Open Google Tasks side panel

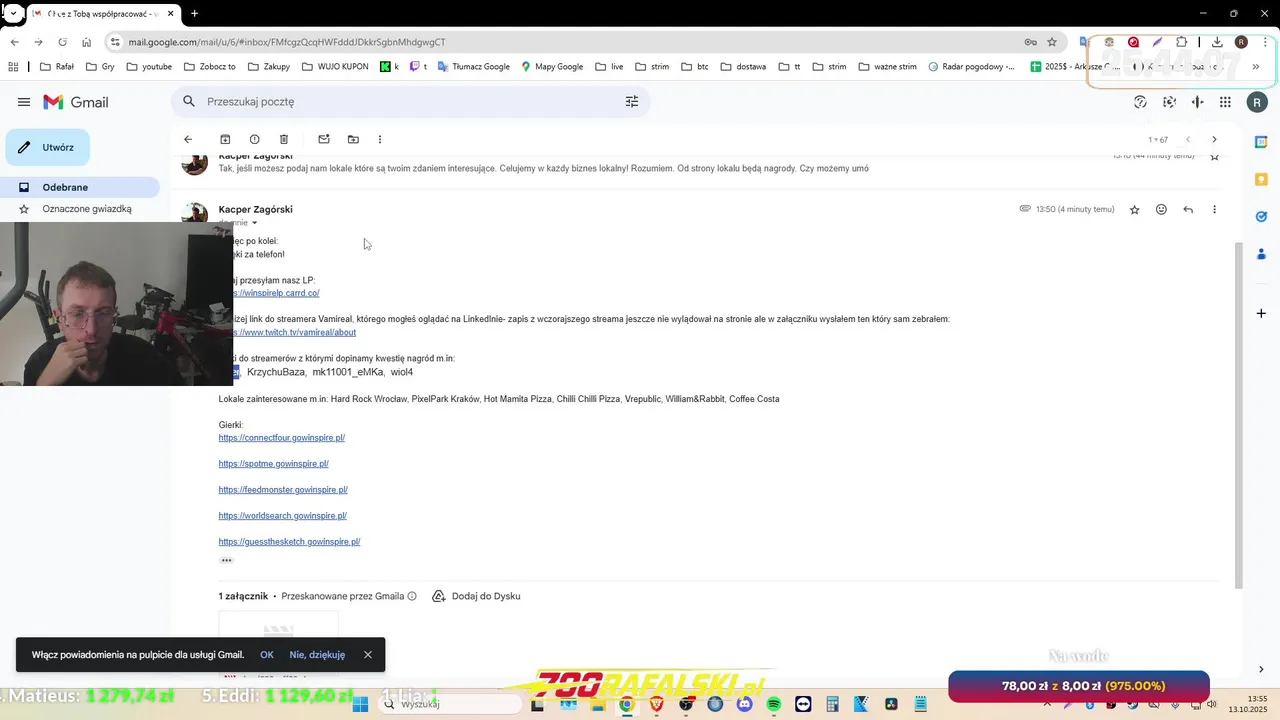click(1261, 216)
